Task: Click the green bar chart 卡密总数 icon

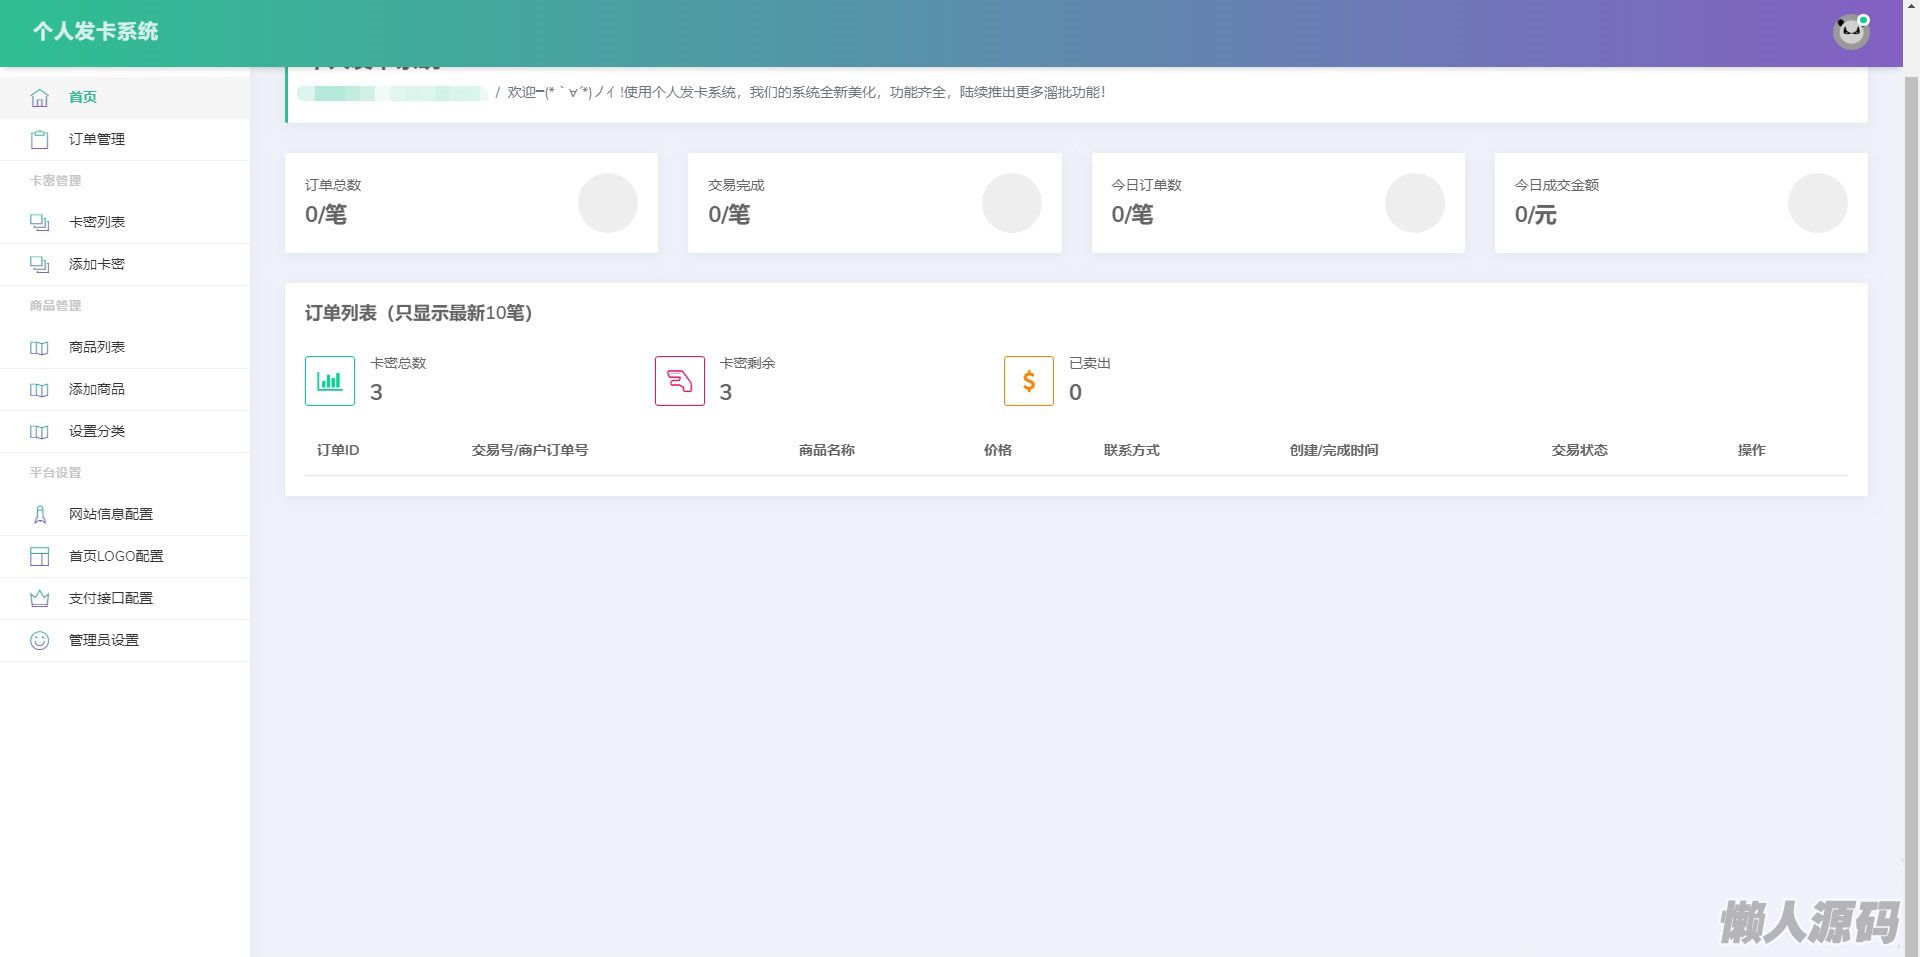Action: (x=330, y=381)
